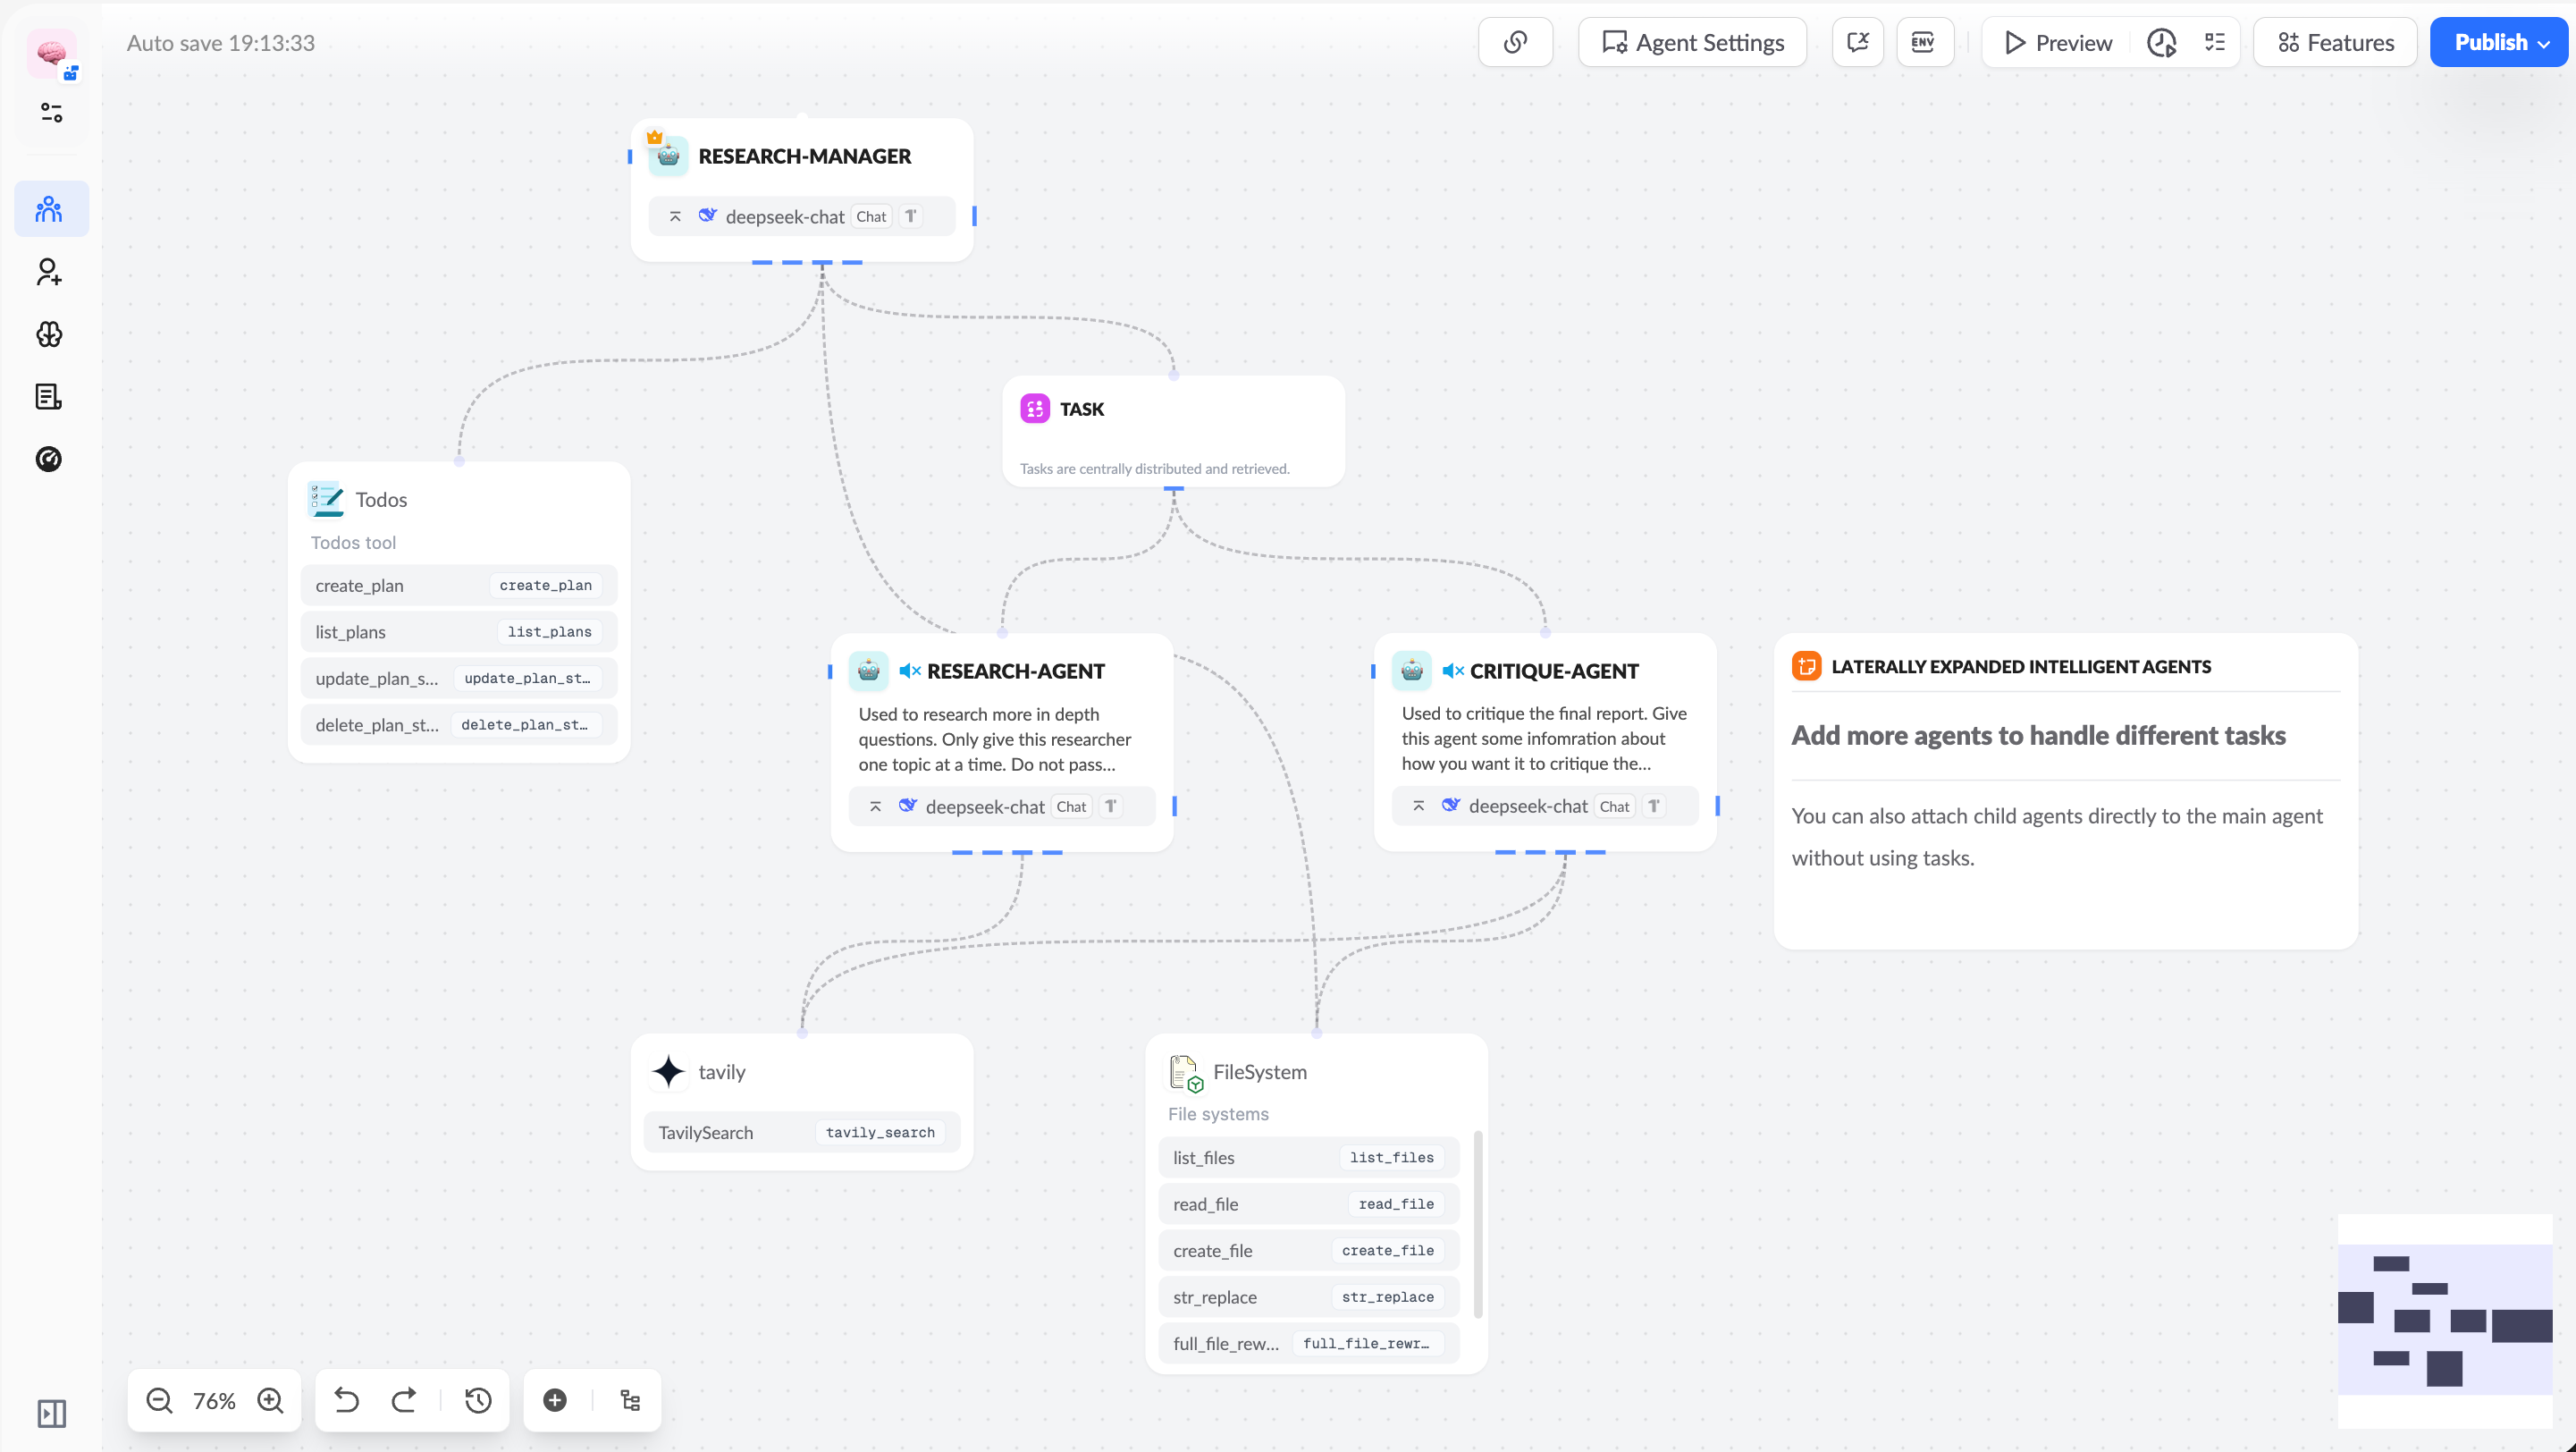Undo the last canvas change
2576x1452 pixels.
(346, 1400)
